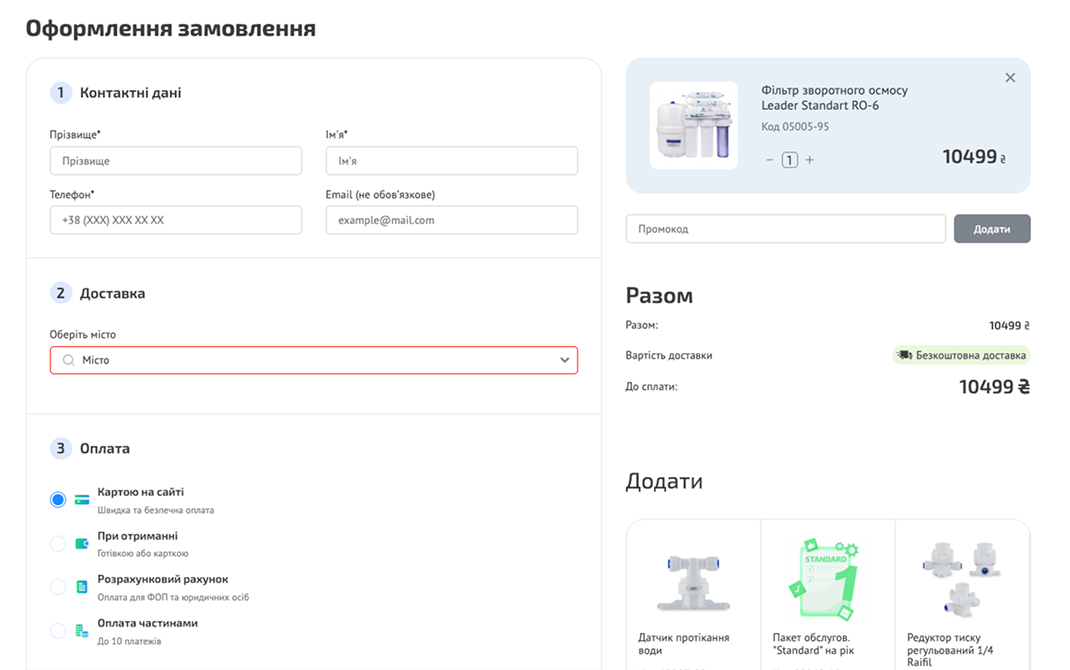
Task: Click the search magnifier icon in city field
Action: click(68, 360)
